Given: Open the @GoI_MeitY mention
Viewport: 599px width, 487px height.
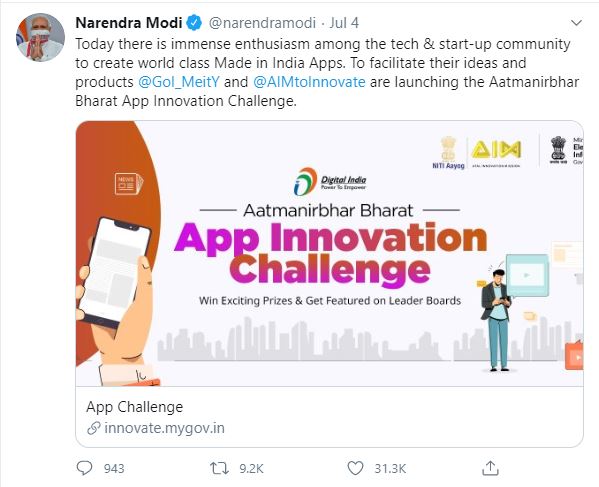Looking at the screenshot, I should pyautogui.click(x=179, y=82).
